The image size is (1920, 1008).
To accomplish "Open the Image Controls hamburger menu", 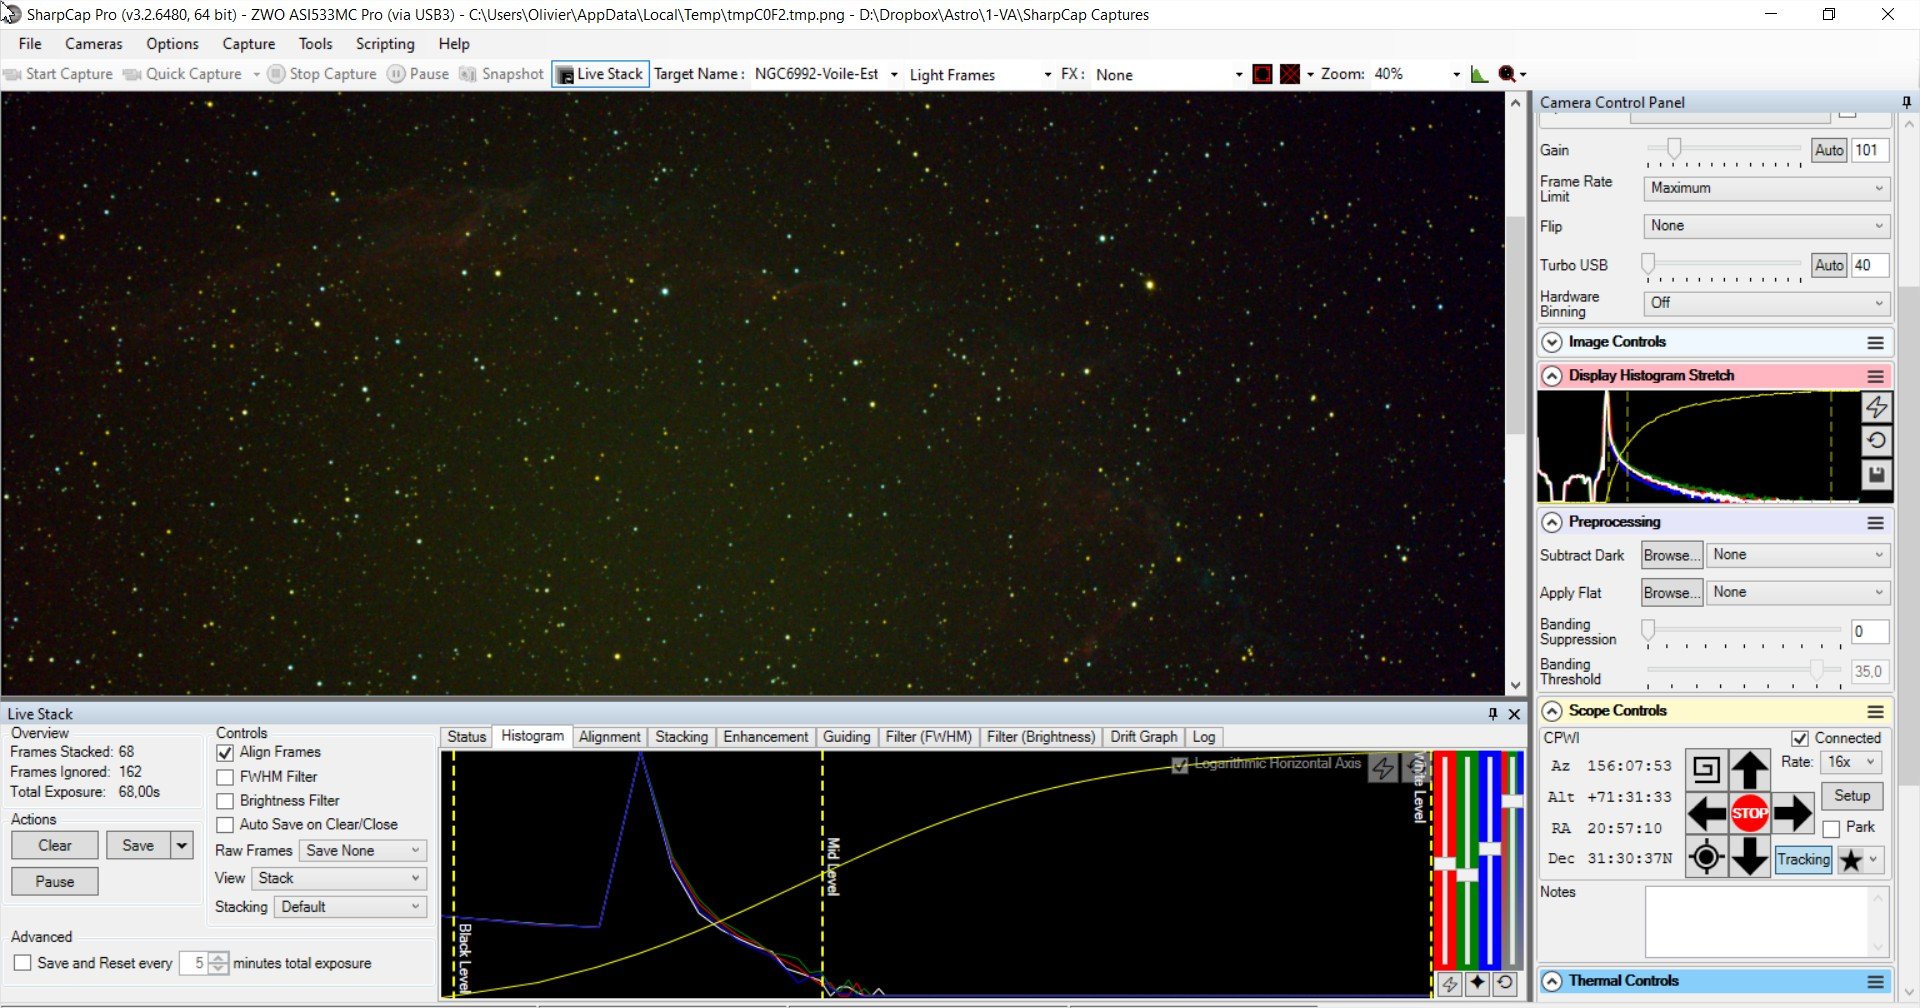I will (x=1875, y=342).
